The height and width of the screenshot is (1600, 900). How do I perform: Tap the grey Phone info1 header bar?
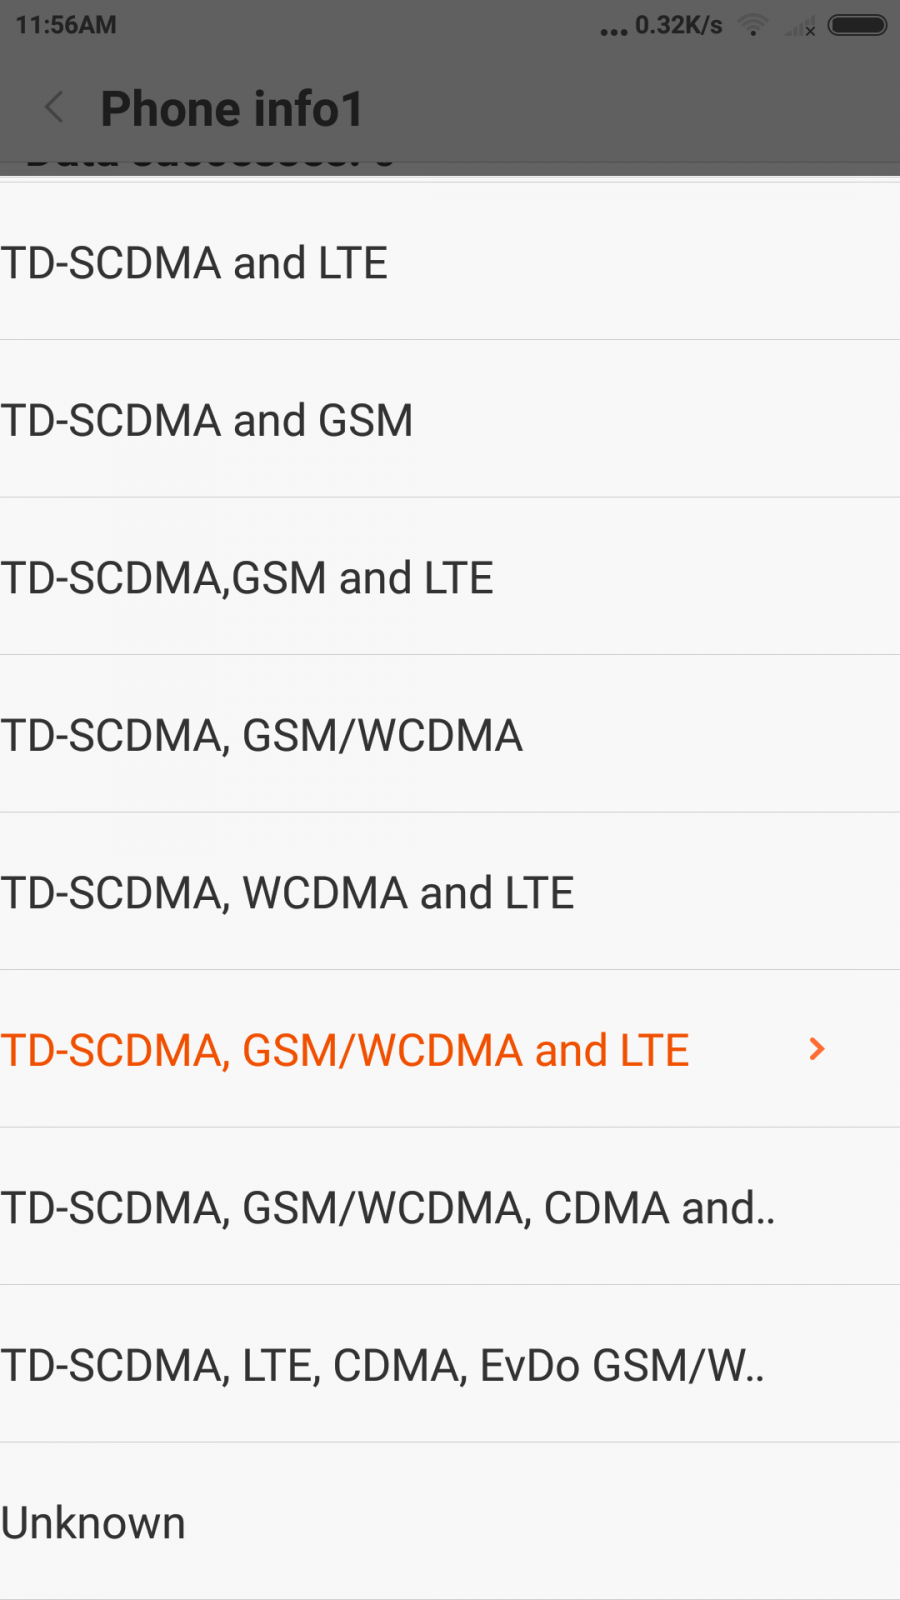point(600,108)
